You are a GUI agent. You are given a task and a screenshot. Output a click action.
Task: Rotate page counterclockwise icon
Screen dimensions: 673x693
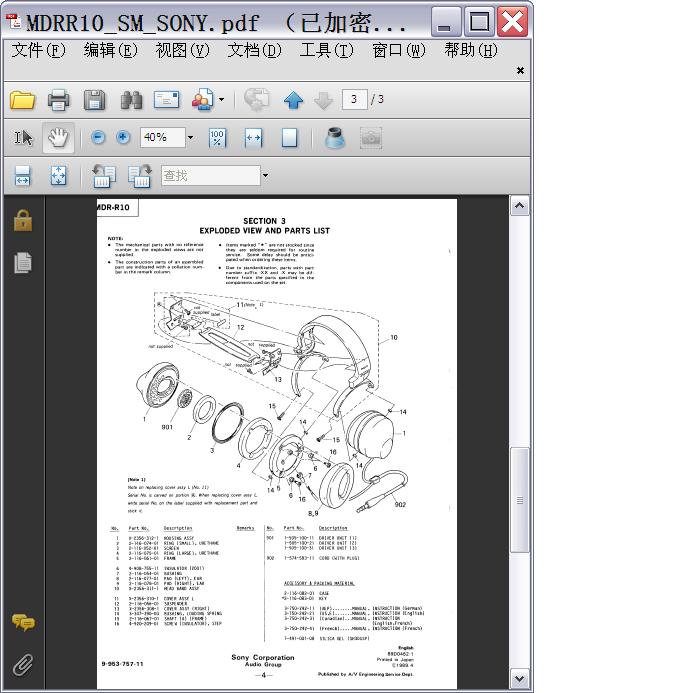(x=103, y=176)
